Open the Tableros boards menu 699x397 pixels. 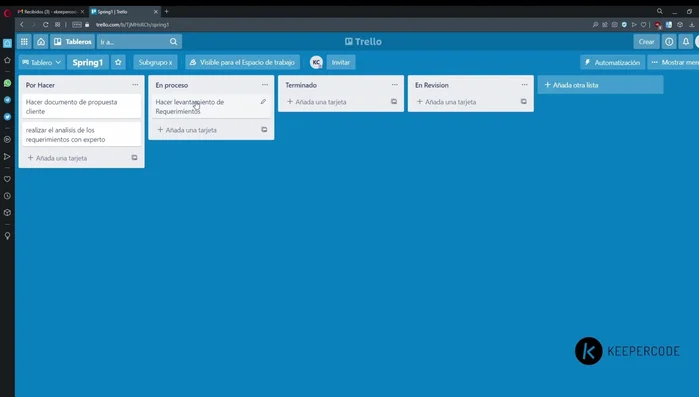tap(73, 41)
